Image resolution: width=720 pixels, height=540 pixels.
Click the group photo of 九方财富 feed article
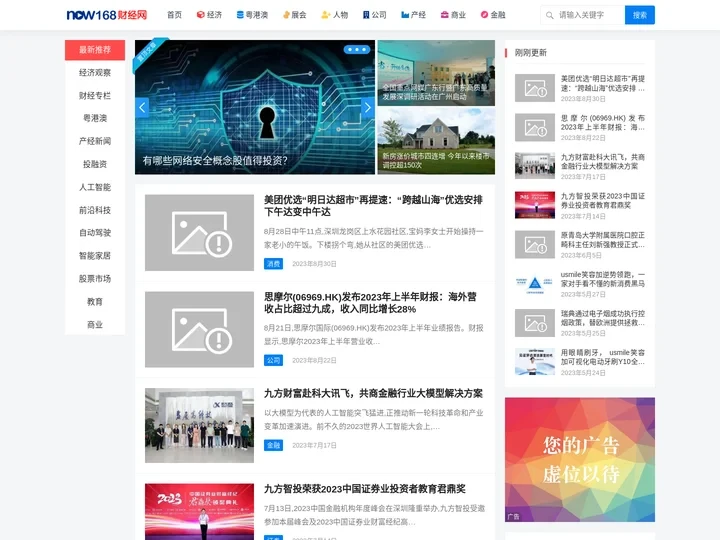point(199,425)
